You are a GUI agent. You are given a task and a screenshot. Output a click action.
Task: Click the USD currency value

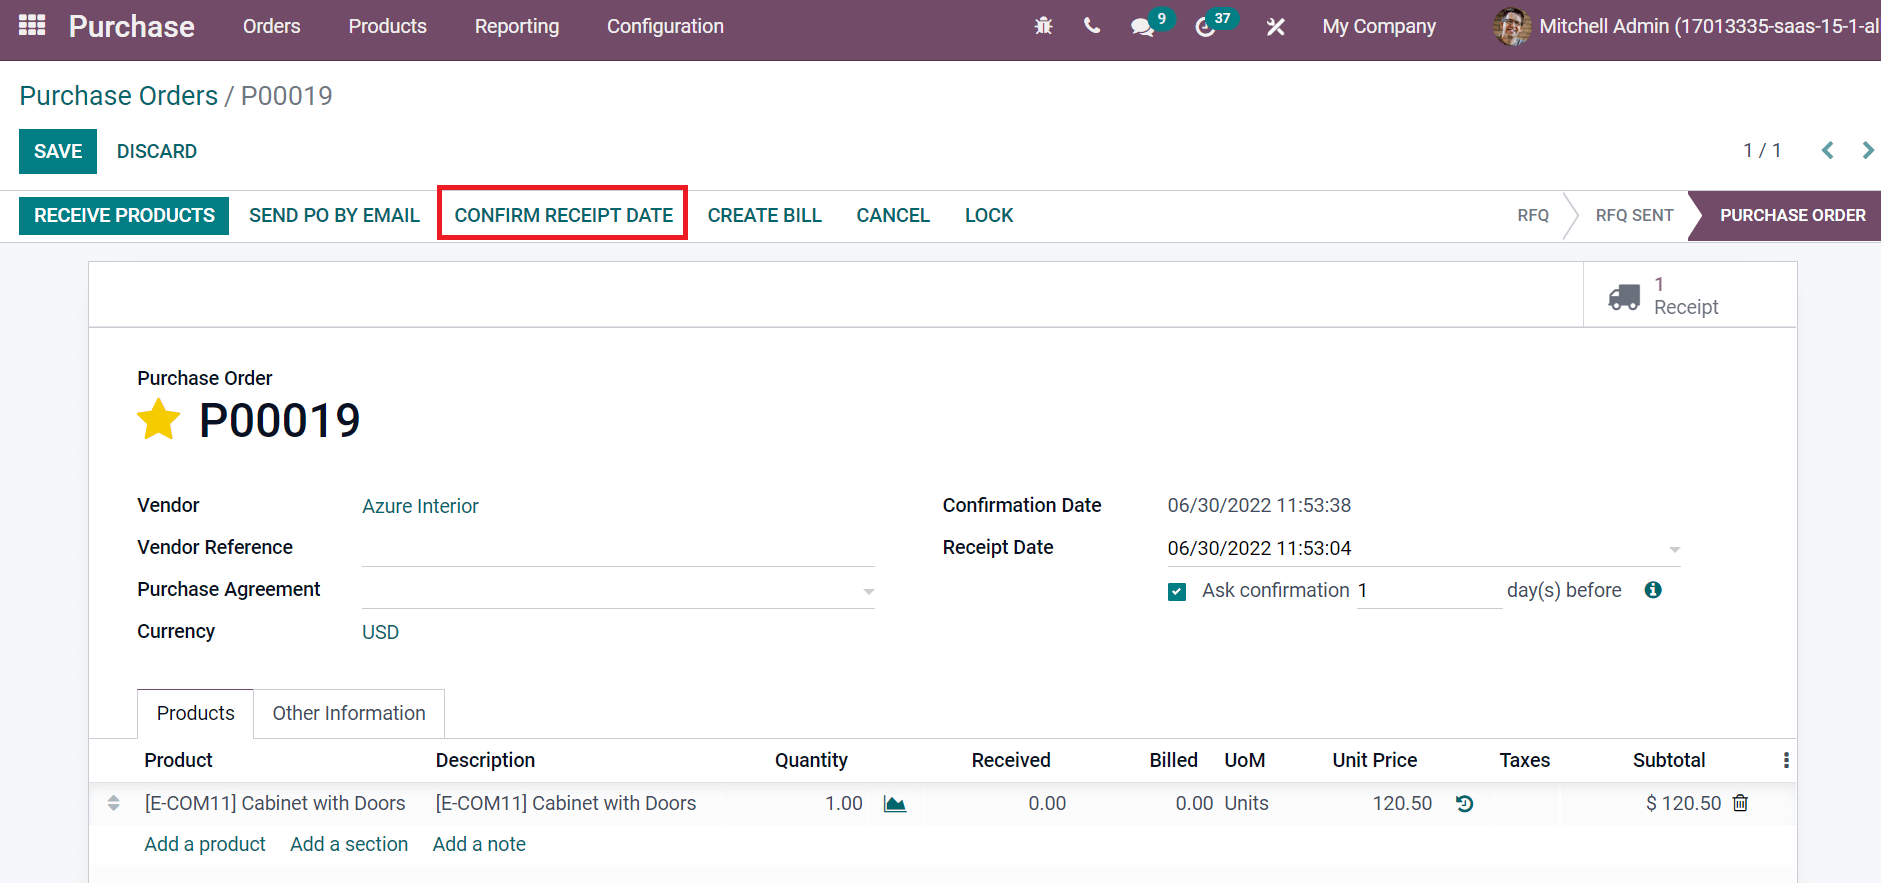pyautogui.click(x=380, y=632)
